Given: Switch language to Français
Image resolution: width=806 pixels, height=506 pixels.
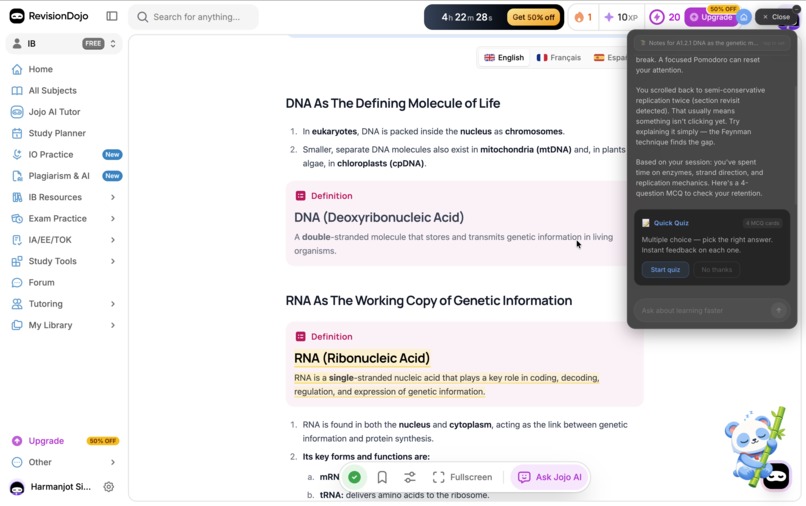Looking at the screenshot, I should tap(558, 58).
